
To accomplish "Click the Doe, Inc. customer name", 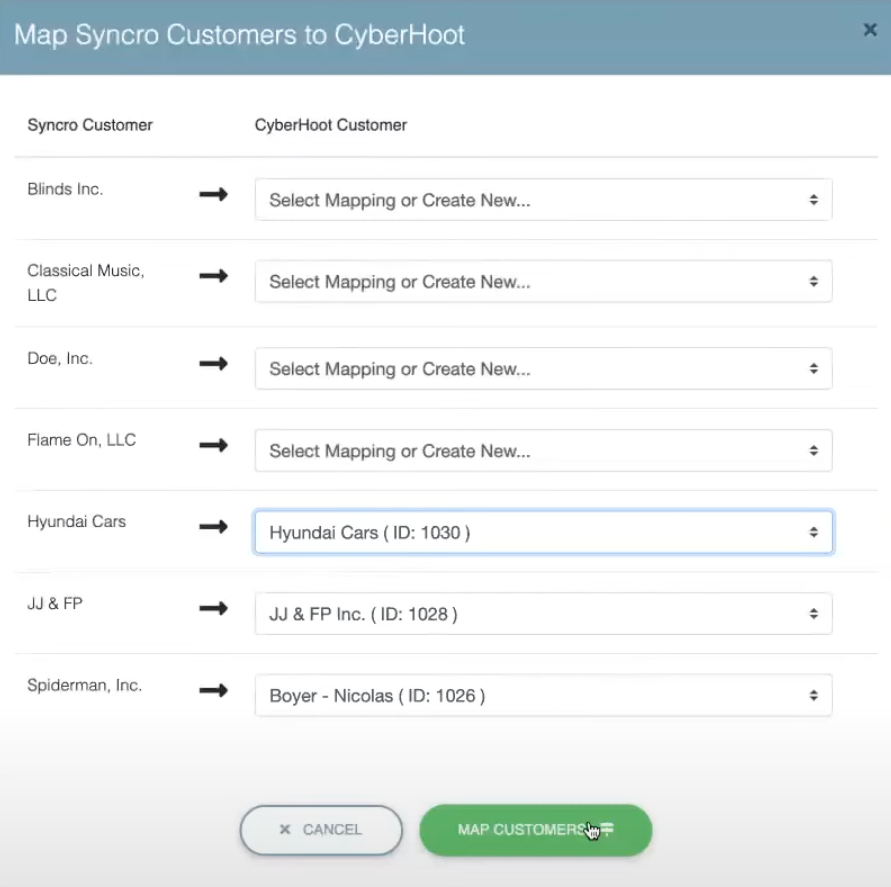I will tap(60, 359).
